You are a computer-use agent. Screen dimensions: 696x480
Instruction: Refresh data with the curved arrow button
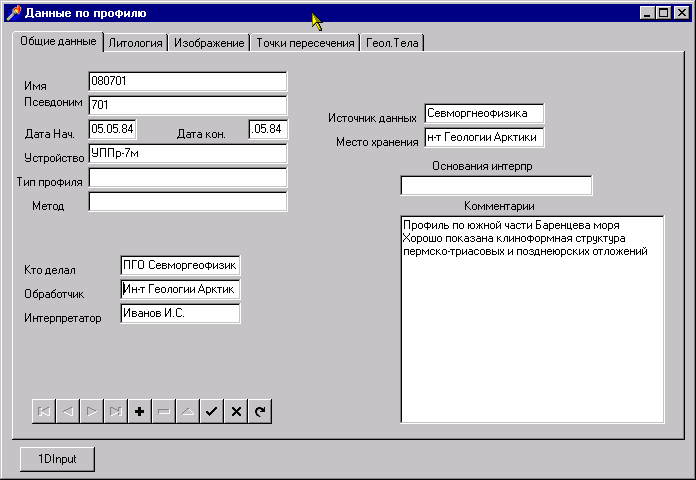260,411
